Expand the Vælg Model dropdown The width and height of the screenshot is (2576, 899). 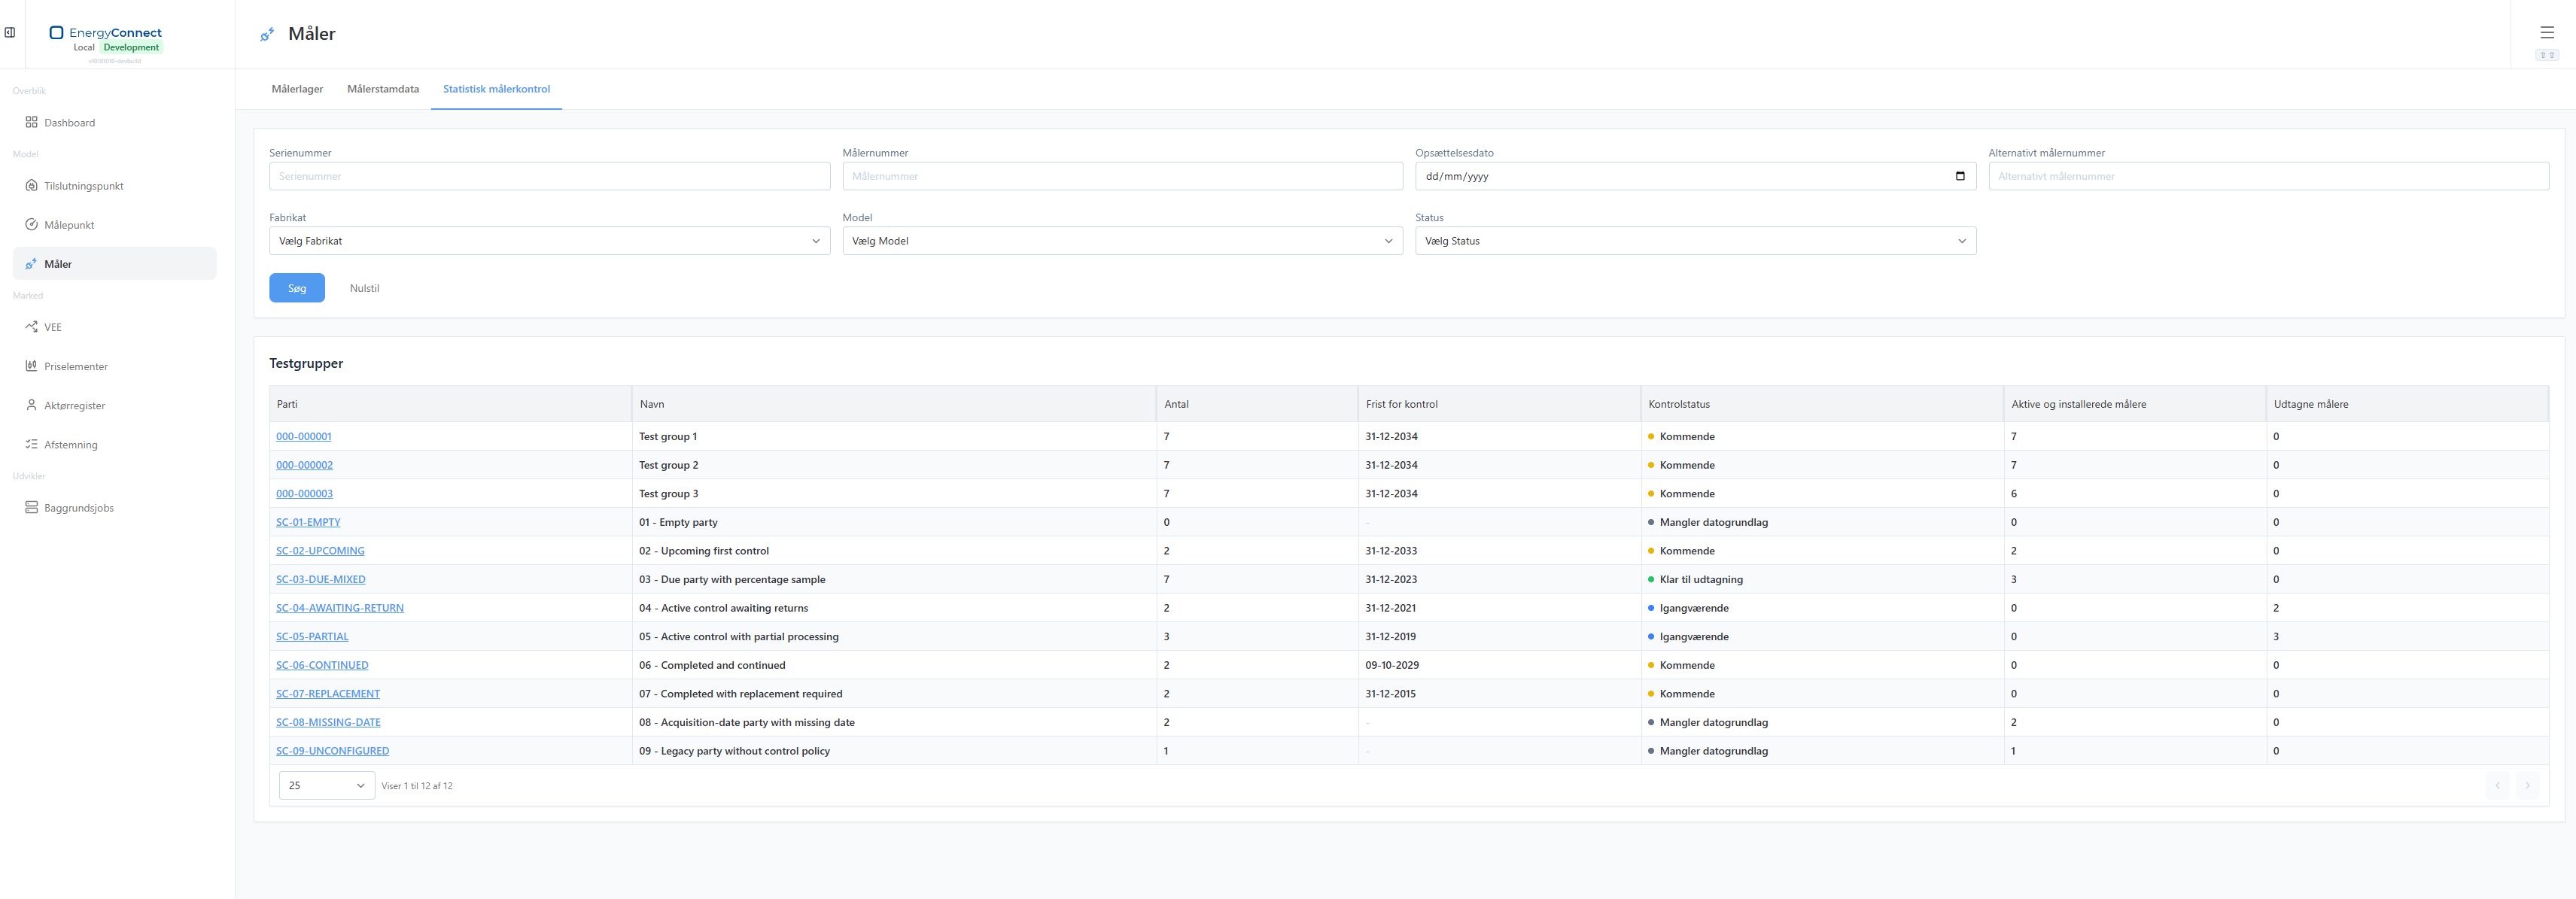[1122, 240]
